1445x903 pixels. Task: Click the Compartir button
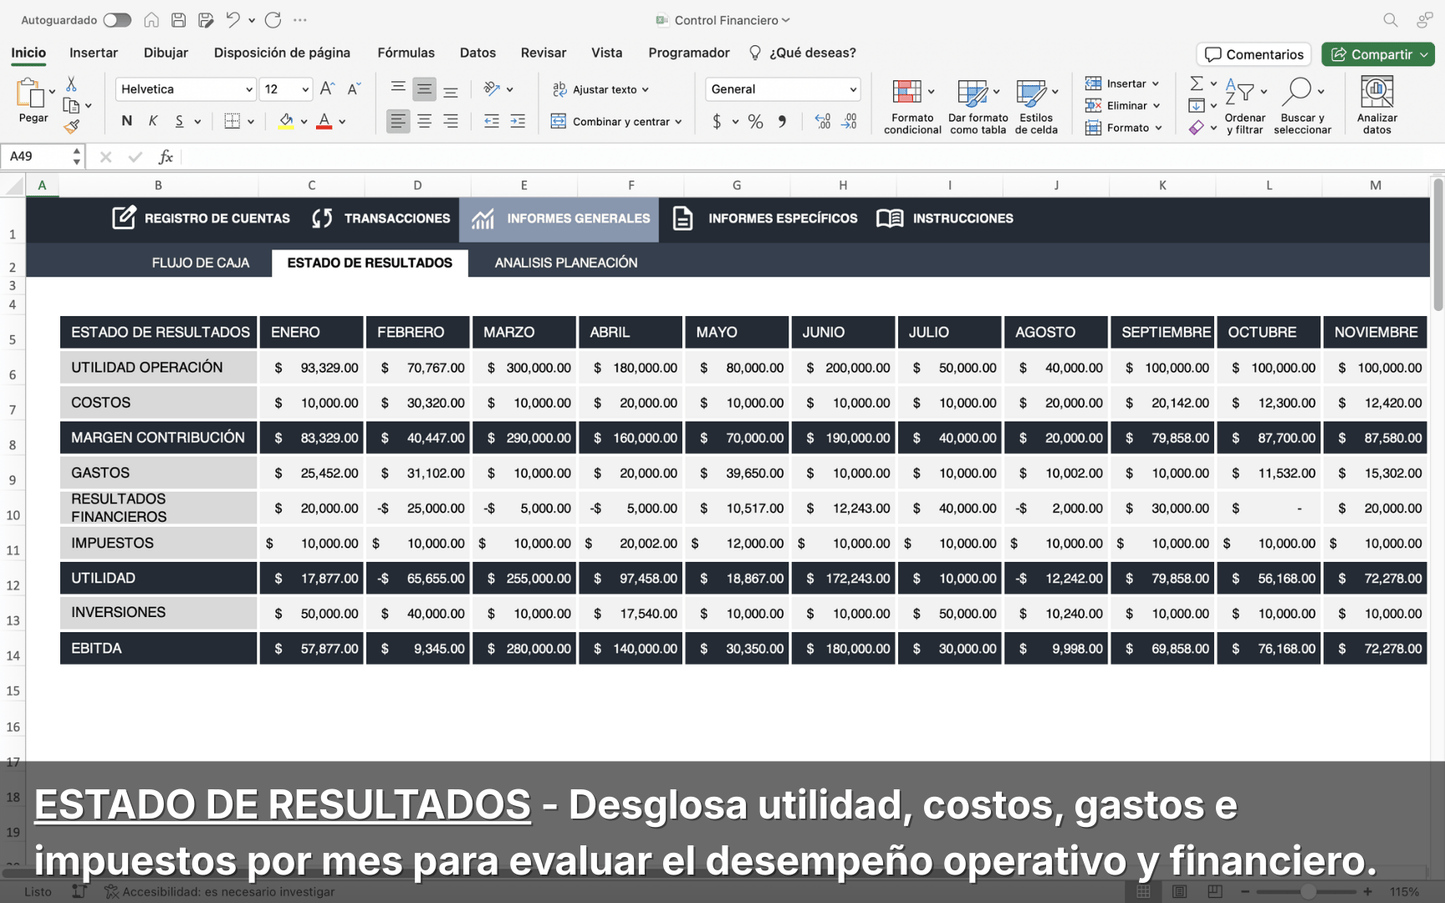(1378, 54)
